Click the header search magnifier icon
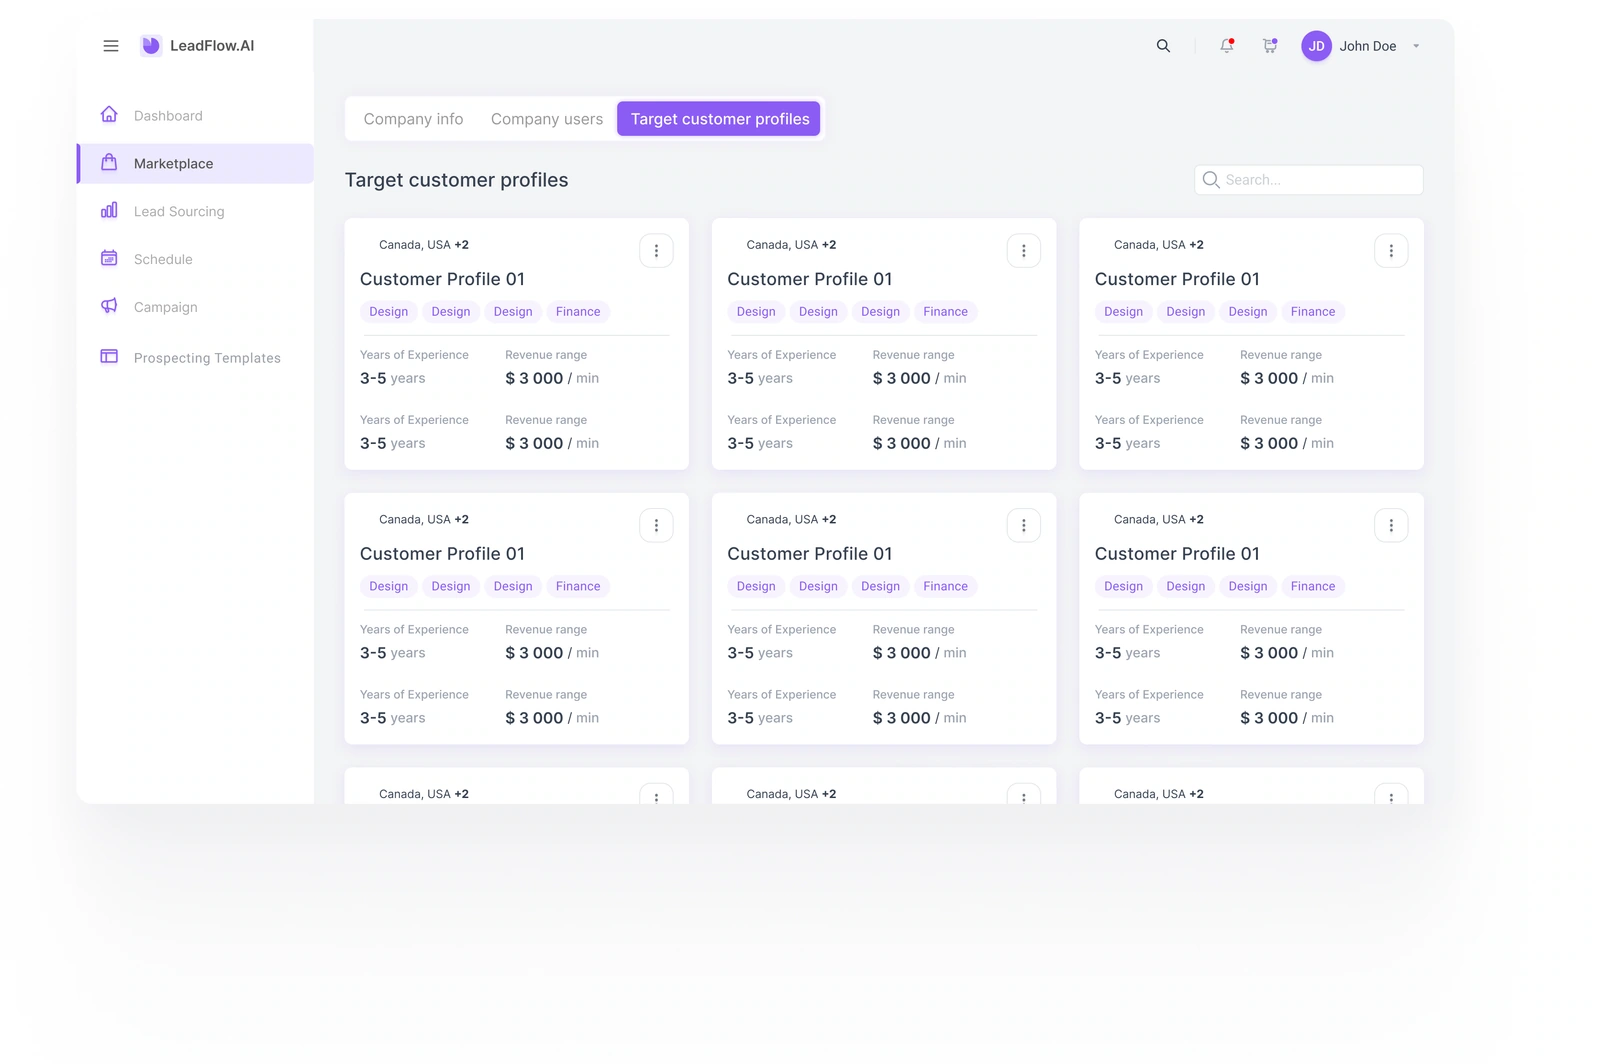The width and height of the screenshot is (1600, 1064). [x=1163, y=46]
